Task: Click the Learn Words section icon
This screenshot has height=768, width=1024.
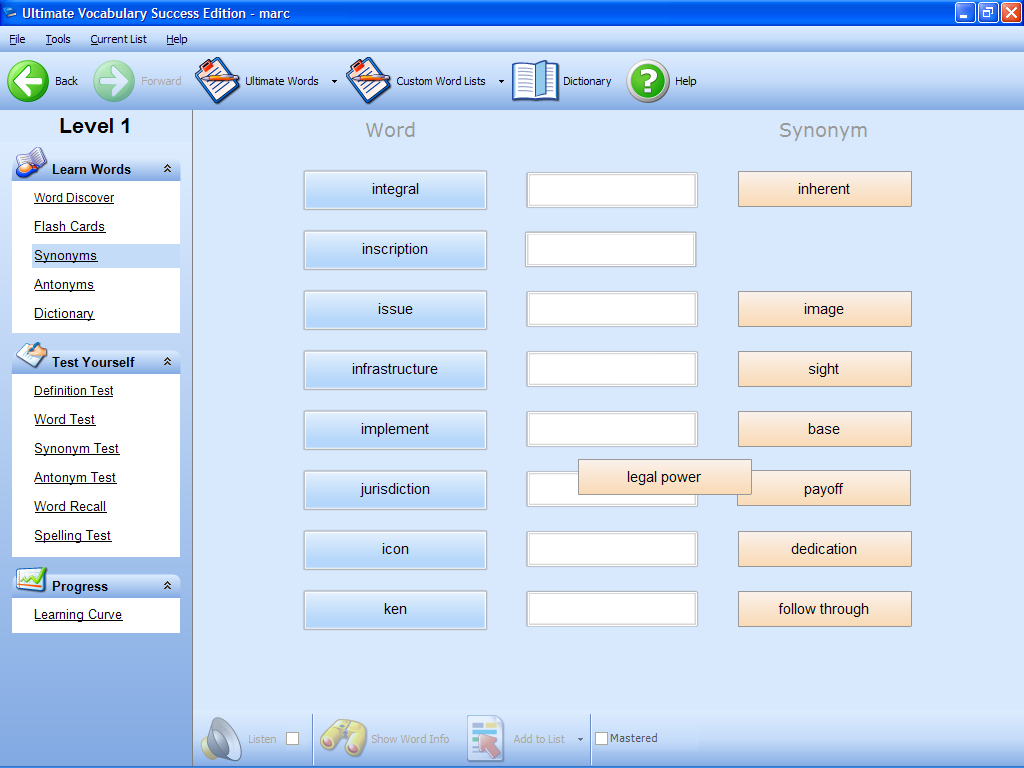Action: [x=31, y=163]
